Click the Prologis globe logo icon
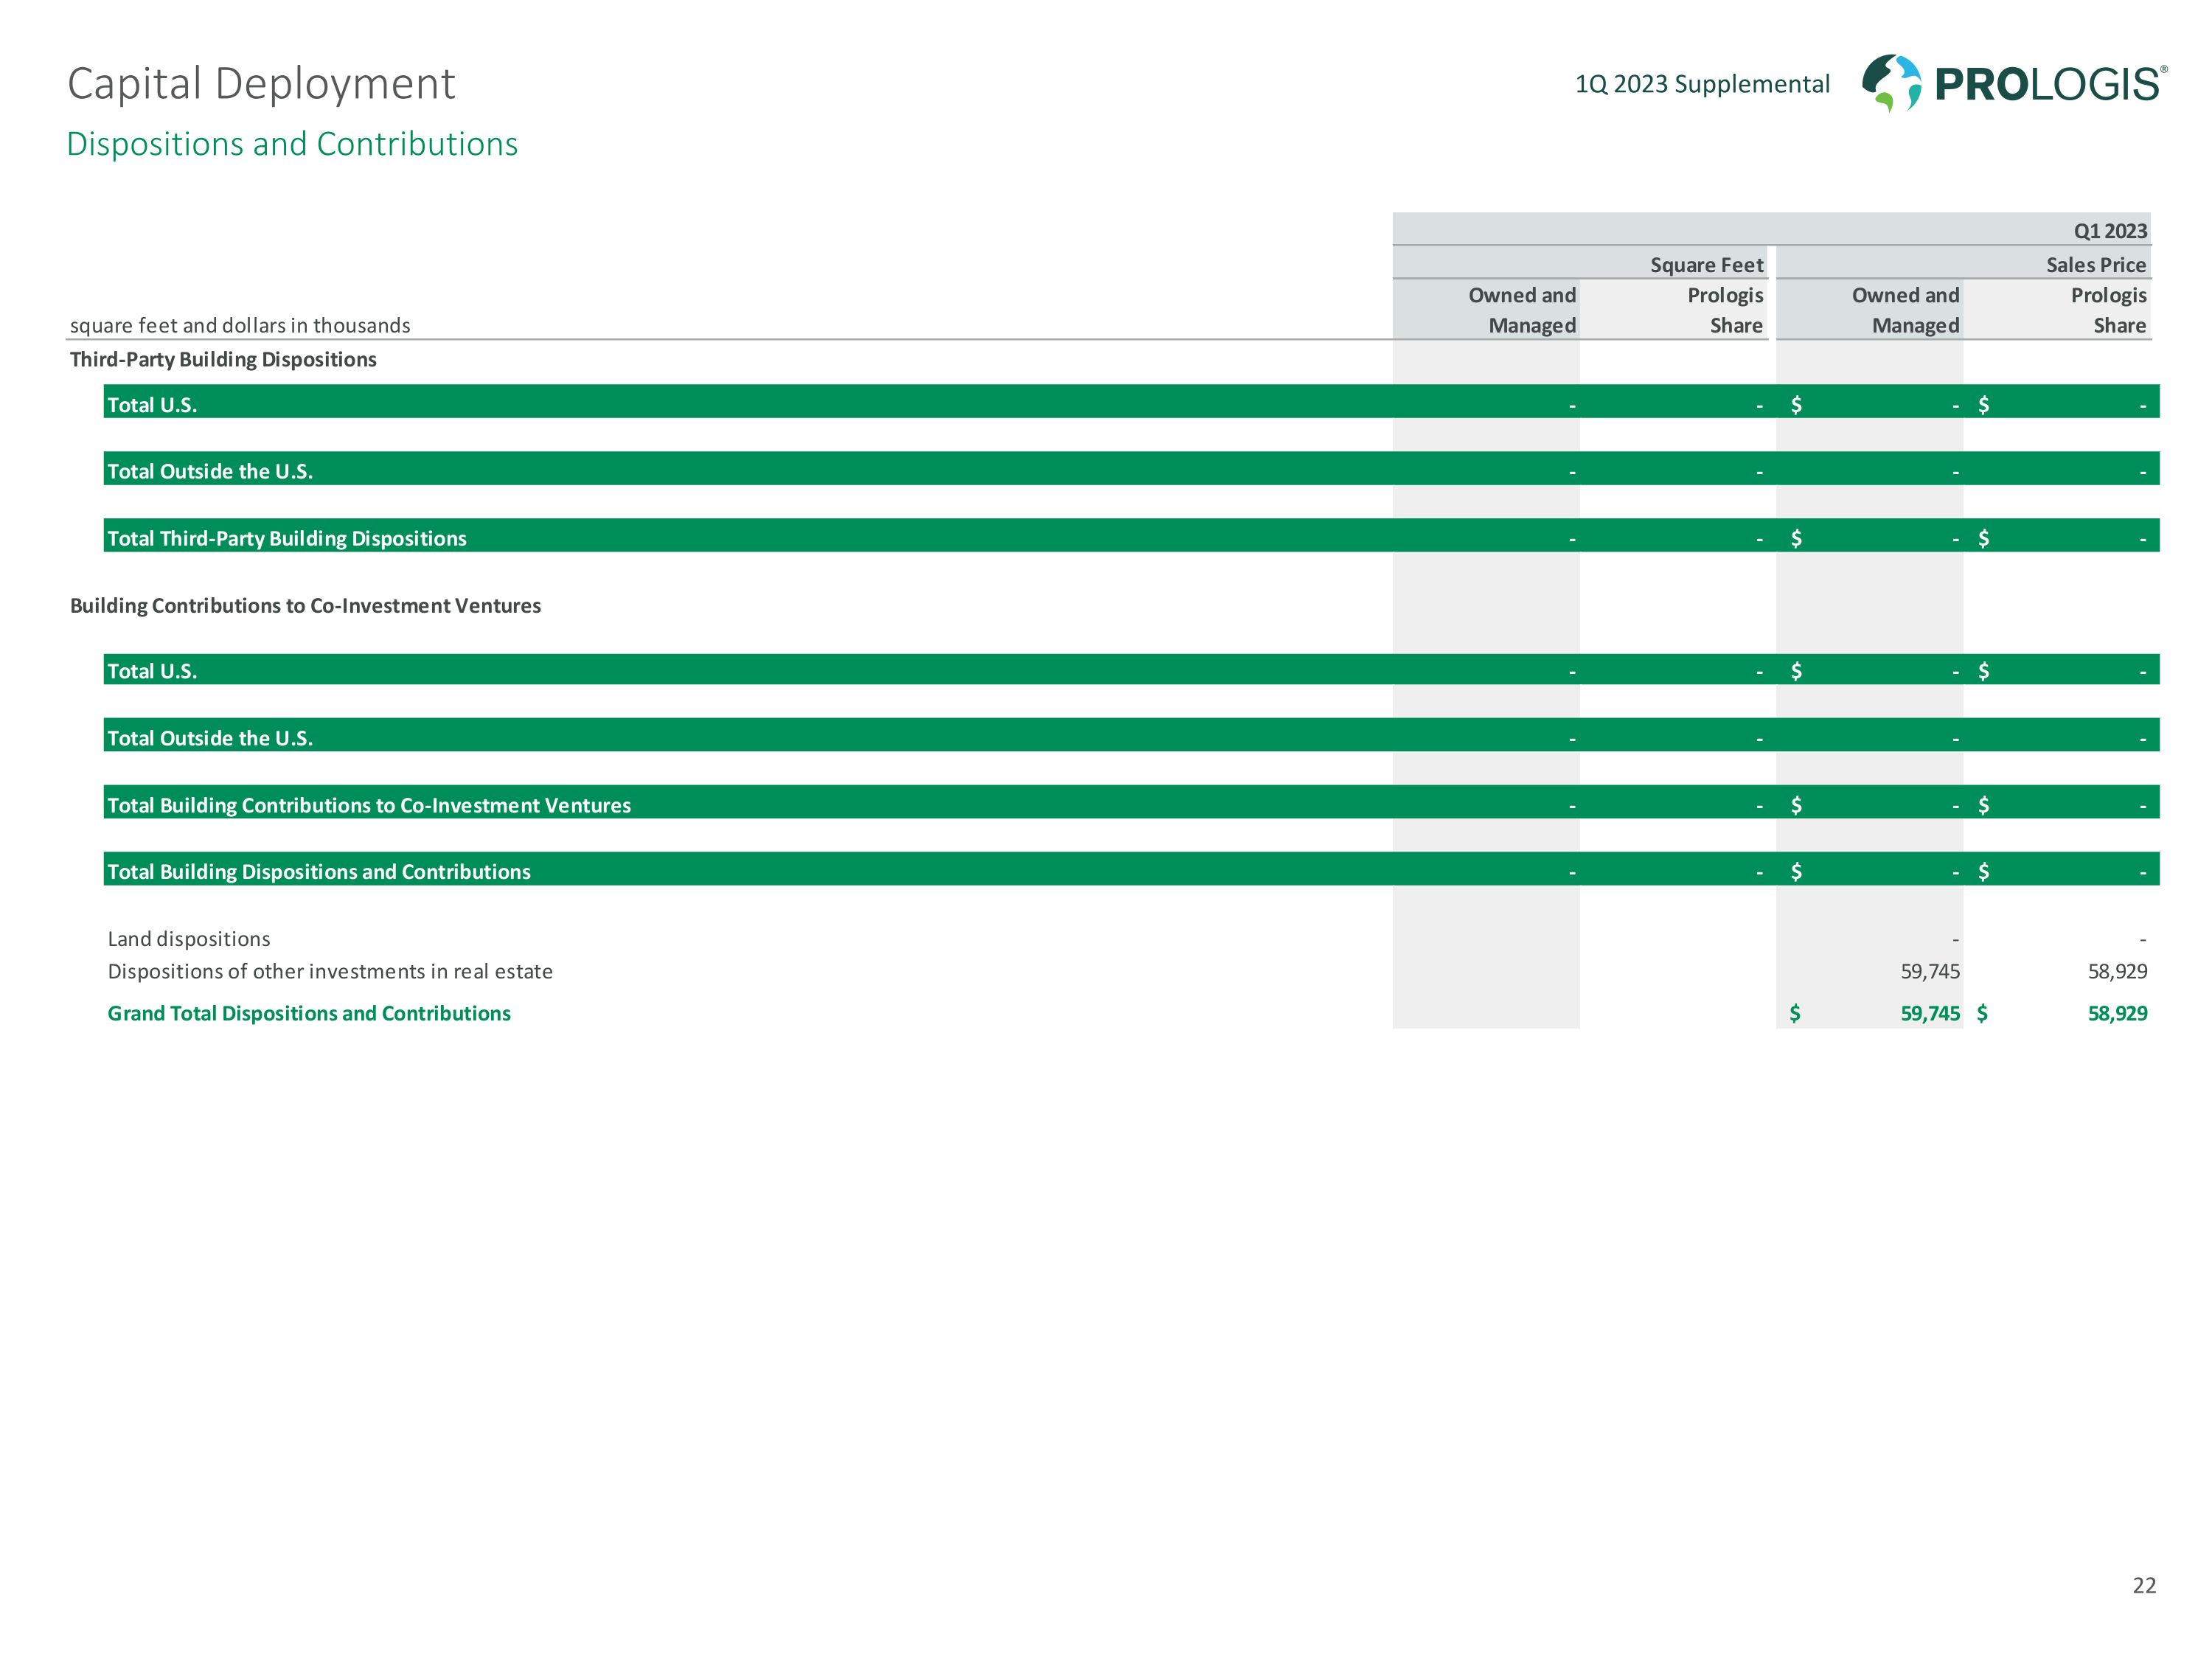The width and height of the screenshot is (2212, 1659). point(1890,83)
